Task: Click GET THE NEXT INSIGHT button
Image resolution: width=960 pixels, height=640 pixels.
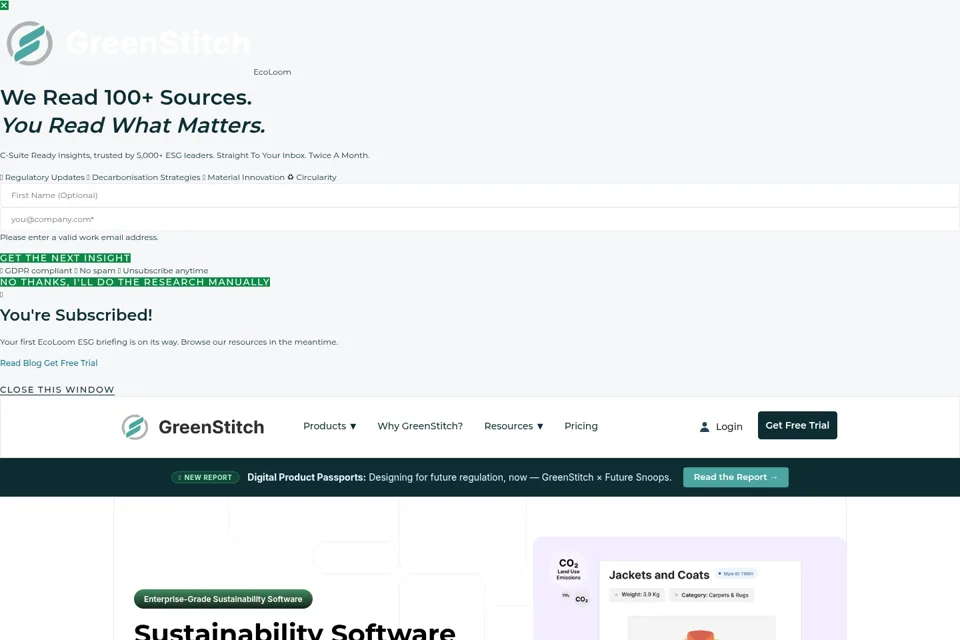Action: 66,258
